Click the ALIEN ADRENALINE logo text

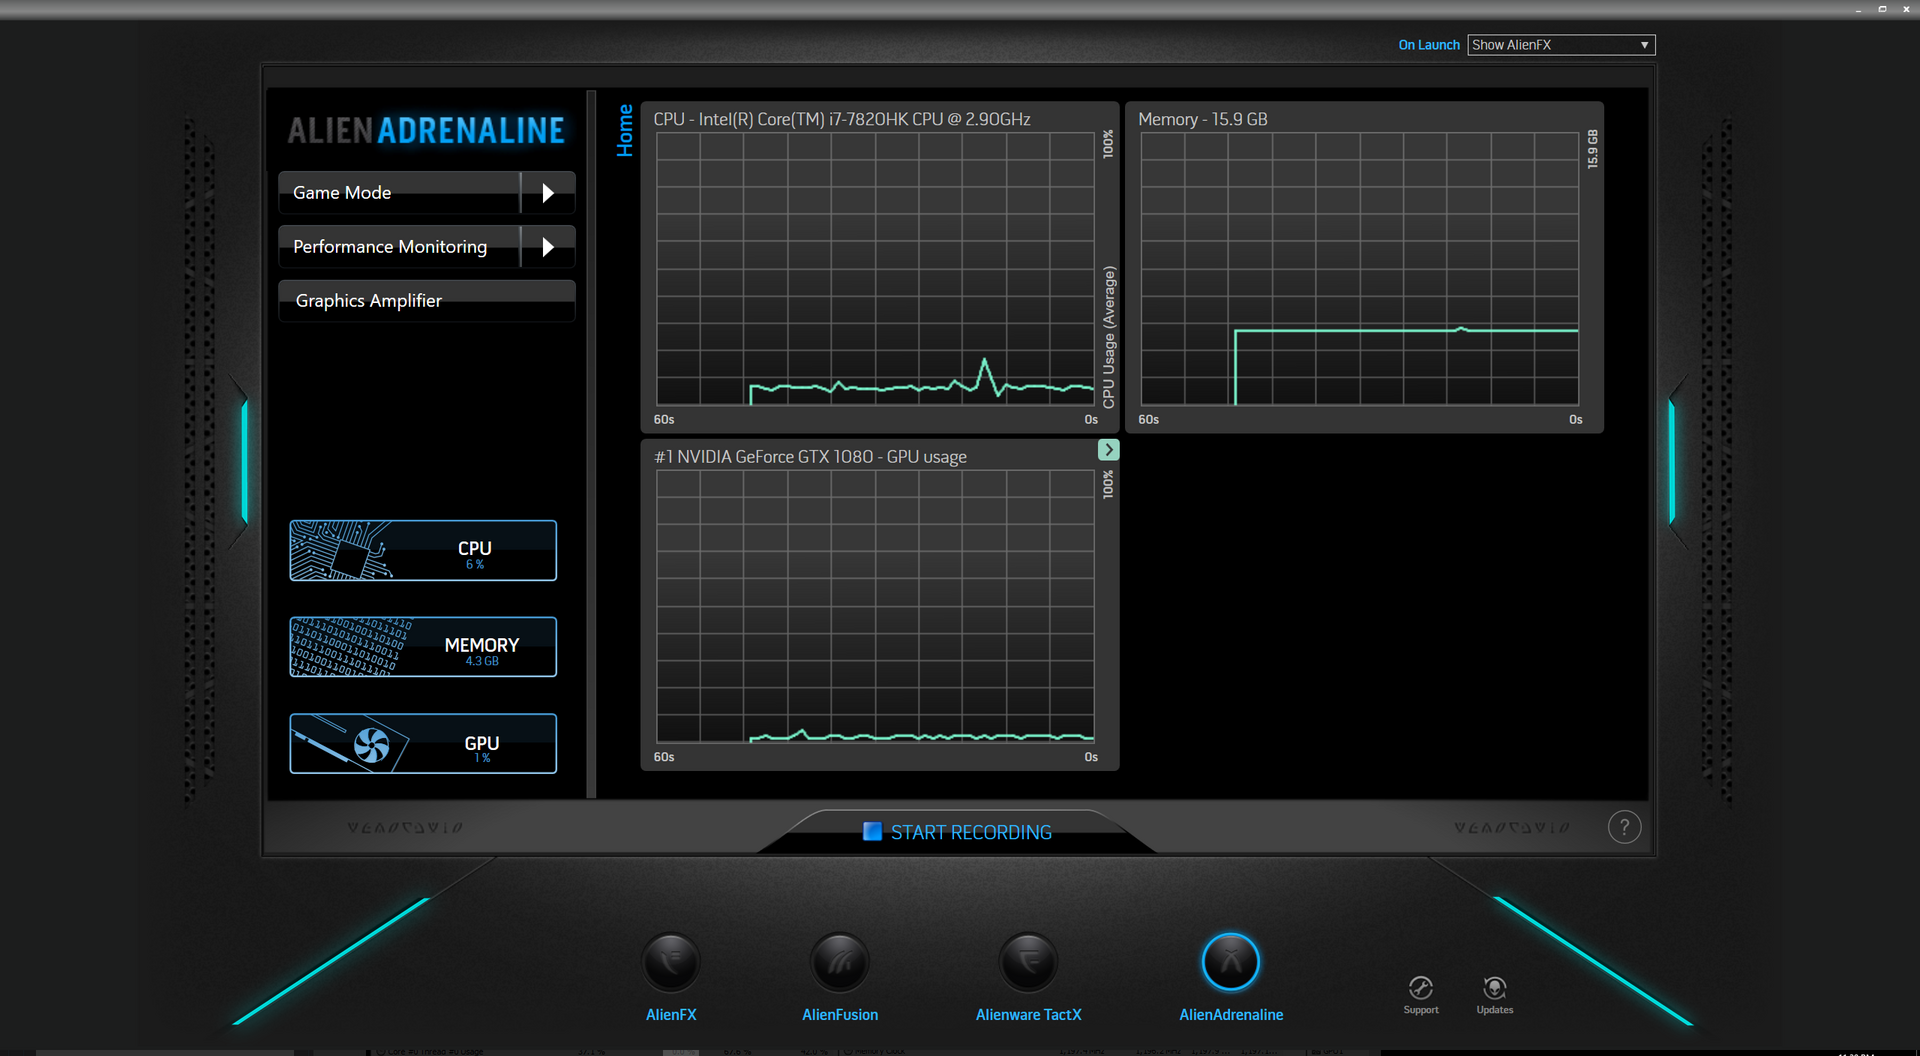pos(426,130)
